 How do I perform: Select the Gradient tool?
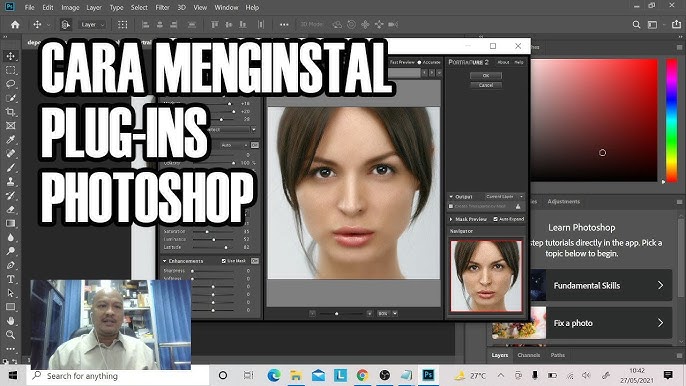click(10, 223)
